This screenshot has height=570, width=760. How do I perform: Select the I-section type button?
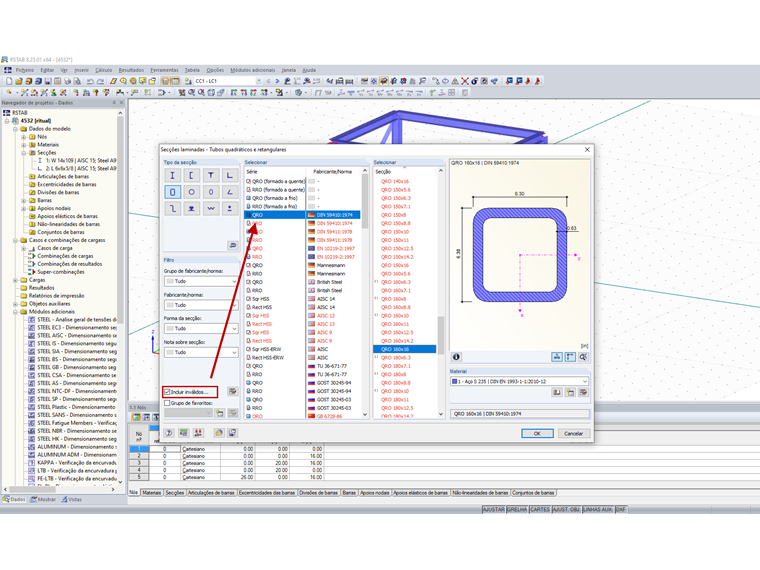click(x=172, y=175)
